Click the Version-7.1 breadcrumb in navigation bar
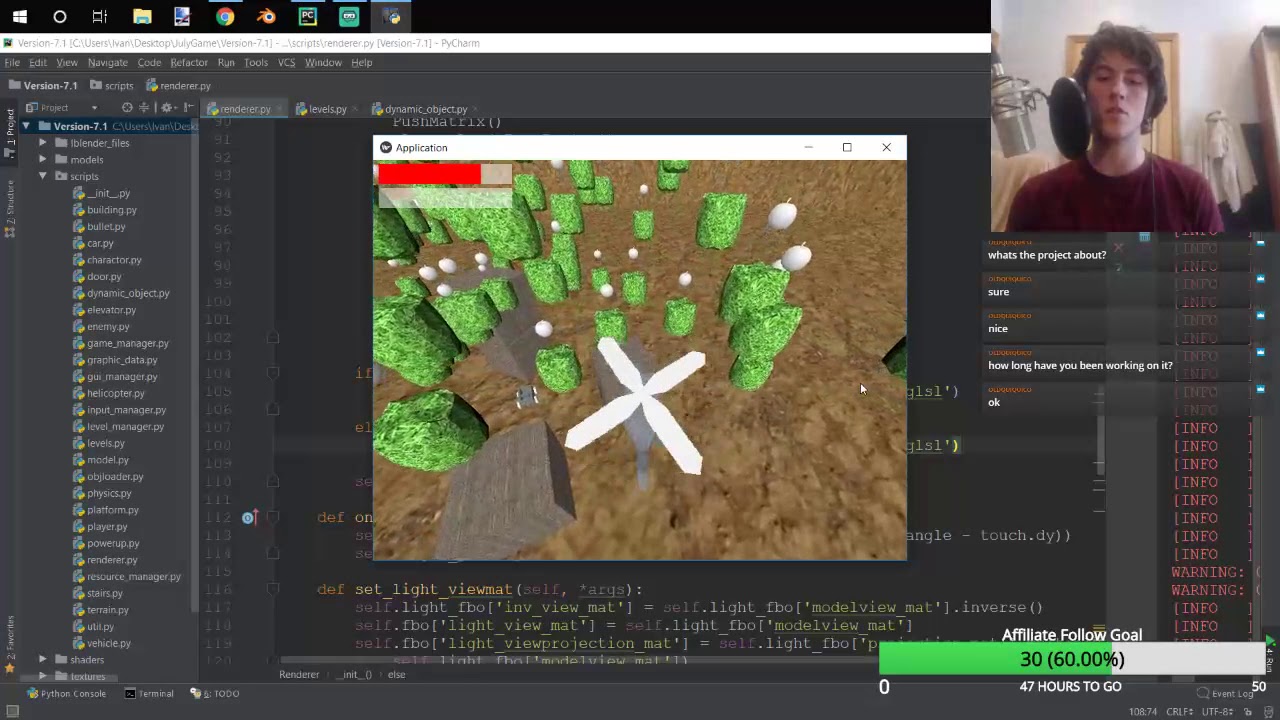1280x720 pixels. click(x=43, y=86)
